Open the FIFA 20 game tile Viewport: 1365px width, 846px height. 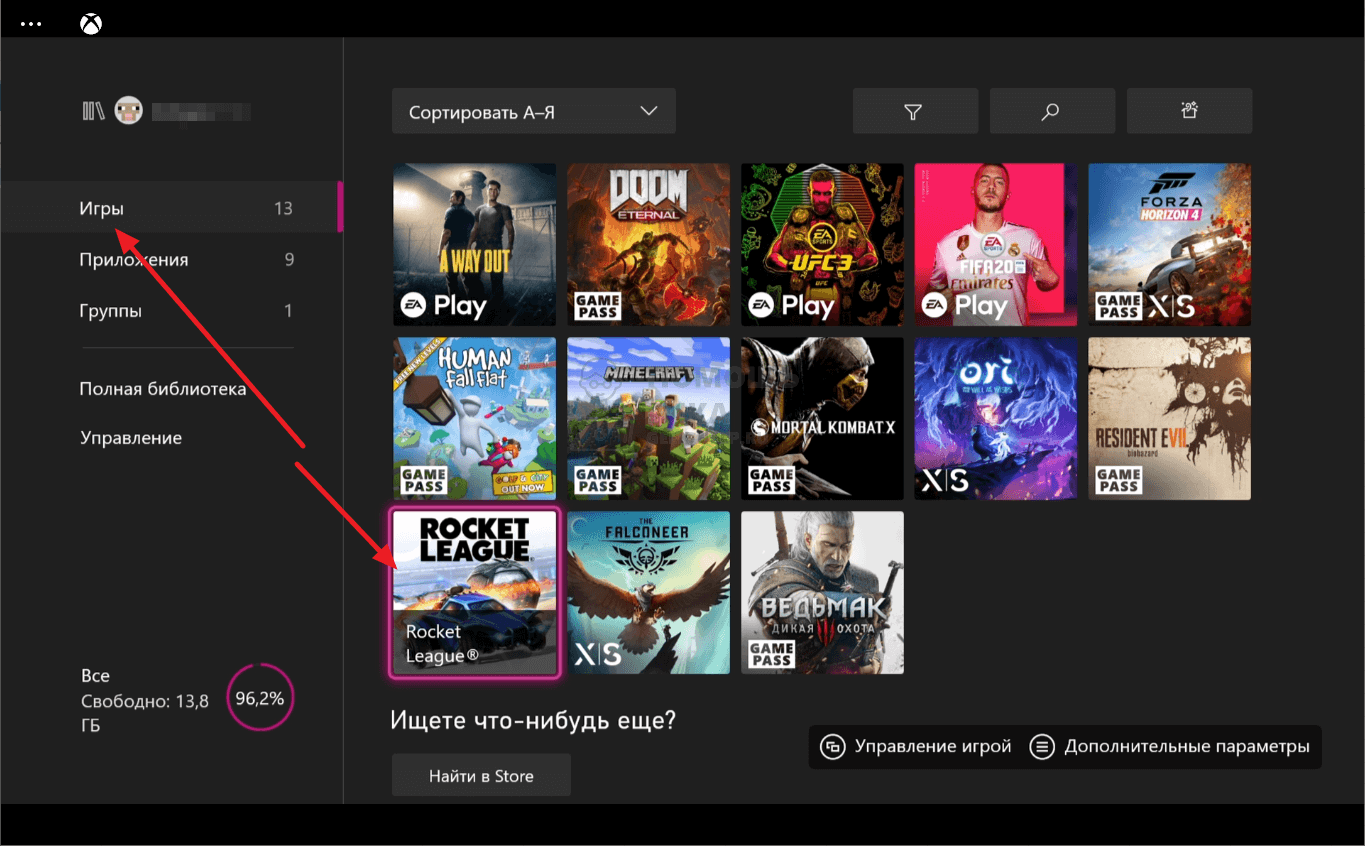pyautogui.click(x=996, y=245)
